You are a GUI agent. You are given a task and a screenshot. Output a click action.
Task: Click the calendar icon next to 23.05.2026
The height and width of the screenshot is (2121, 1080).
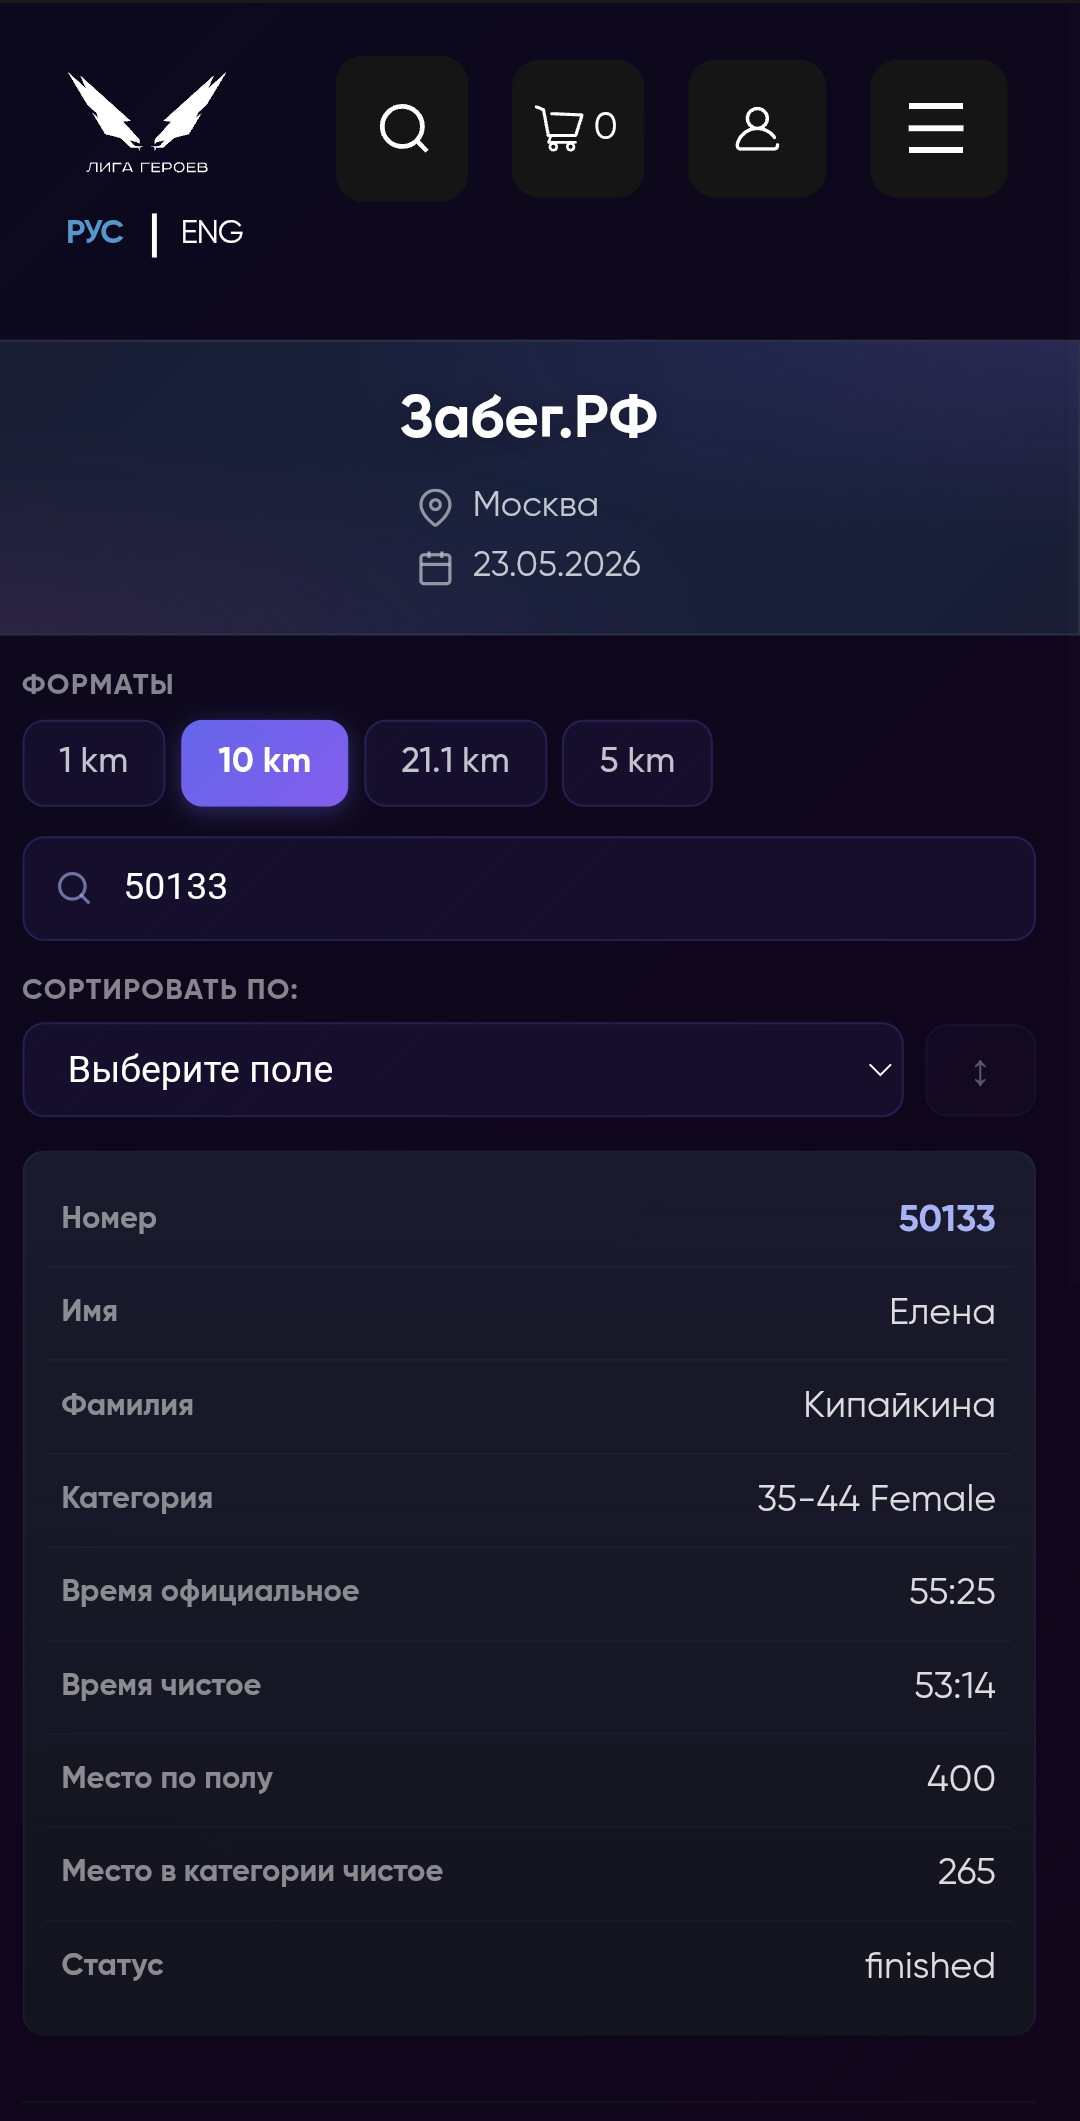click(x=435, y=567)
